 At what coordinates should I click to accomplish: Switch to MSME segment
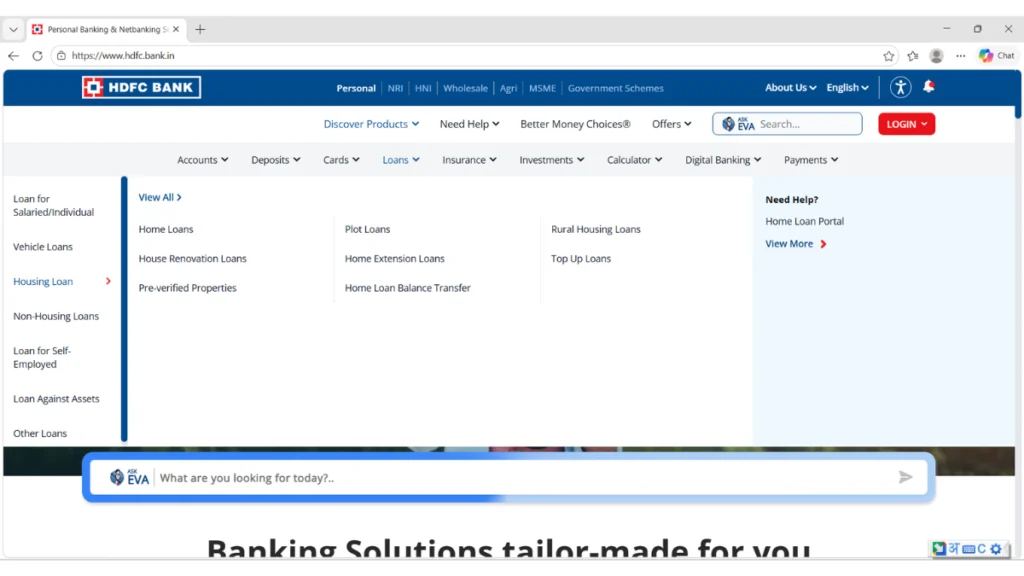542,88
